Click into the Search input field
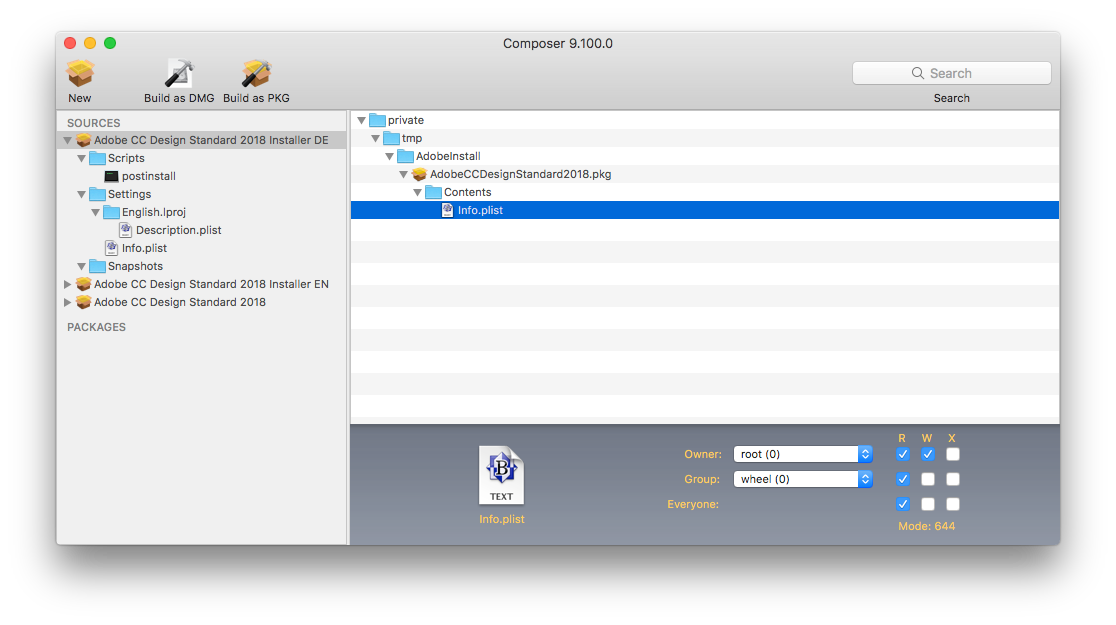 pyautogui.click(x=952, y=73)
